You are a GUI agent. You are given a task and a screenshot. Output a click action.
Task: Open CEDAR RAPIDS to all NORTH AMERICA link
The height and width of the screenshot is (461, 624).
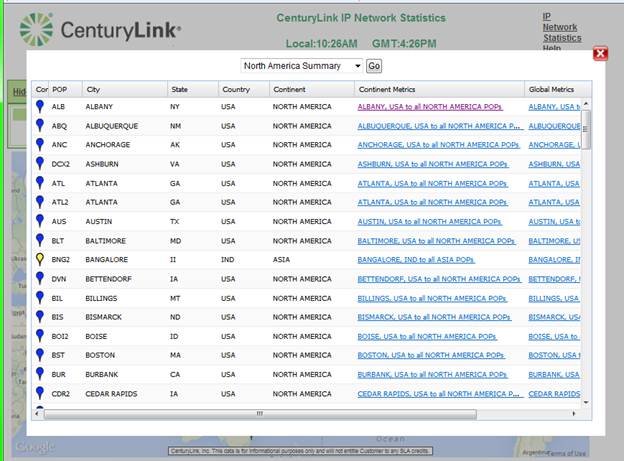point(439,394)
